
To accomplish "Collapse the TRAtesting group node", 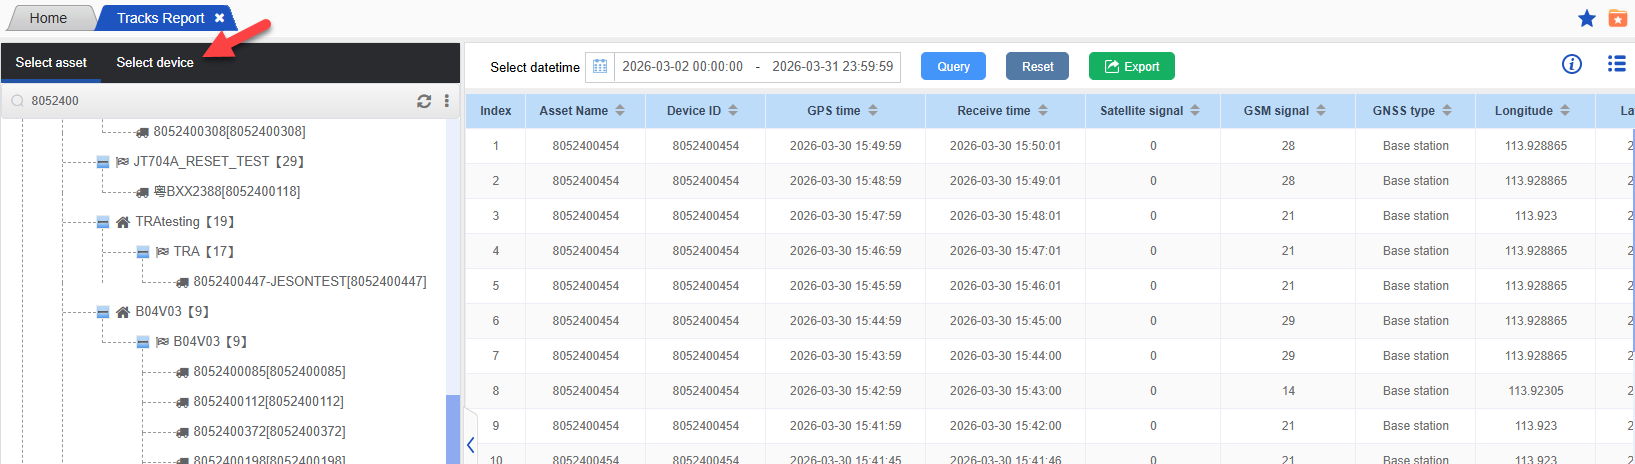I will [103, 222].
